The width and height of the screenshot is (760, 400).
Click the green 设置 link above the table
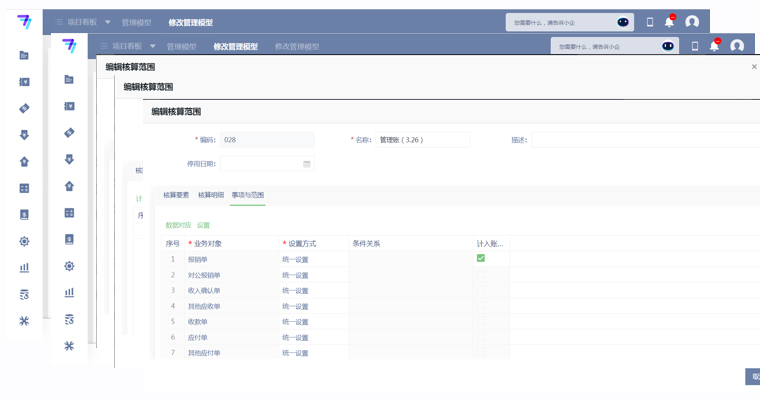[203, 225]
